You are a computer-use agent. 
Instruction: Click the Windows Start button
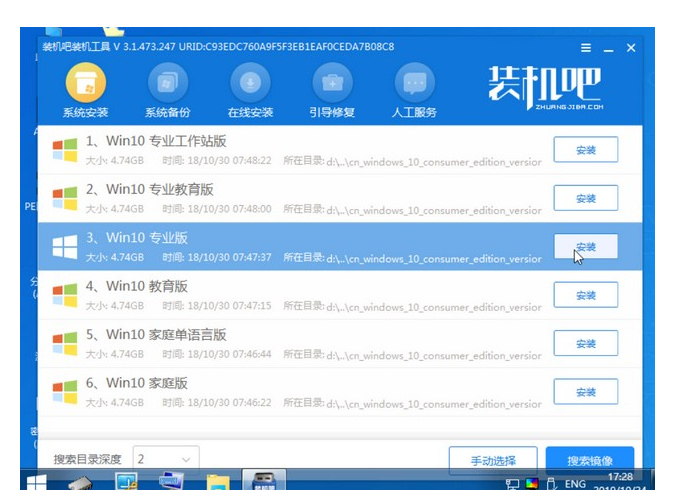tap(36, 485)
